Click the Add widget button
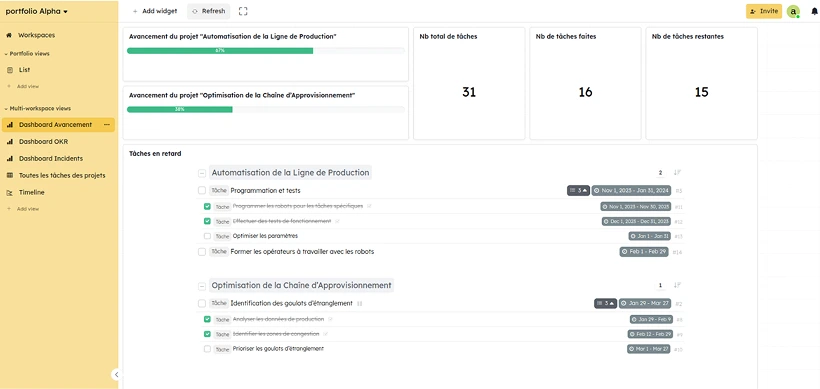820x389 pixels. coord(155,11)
